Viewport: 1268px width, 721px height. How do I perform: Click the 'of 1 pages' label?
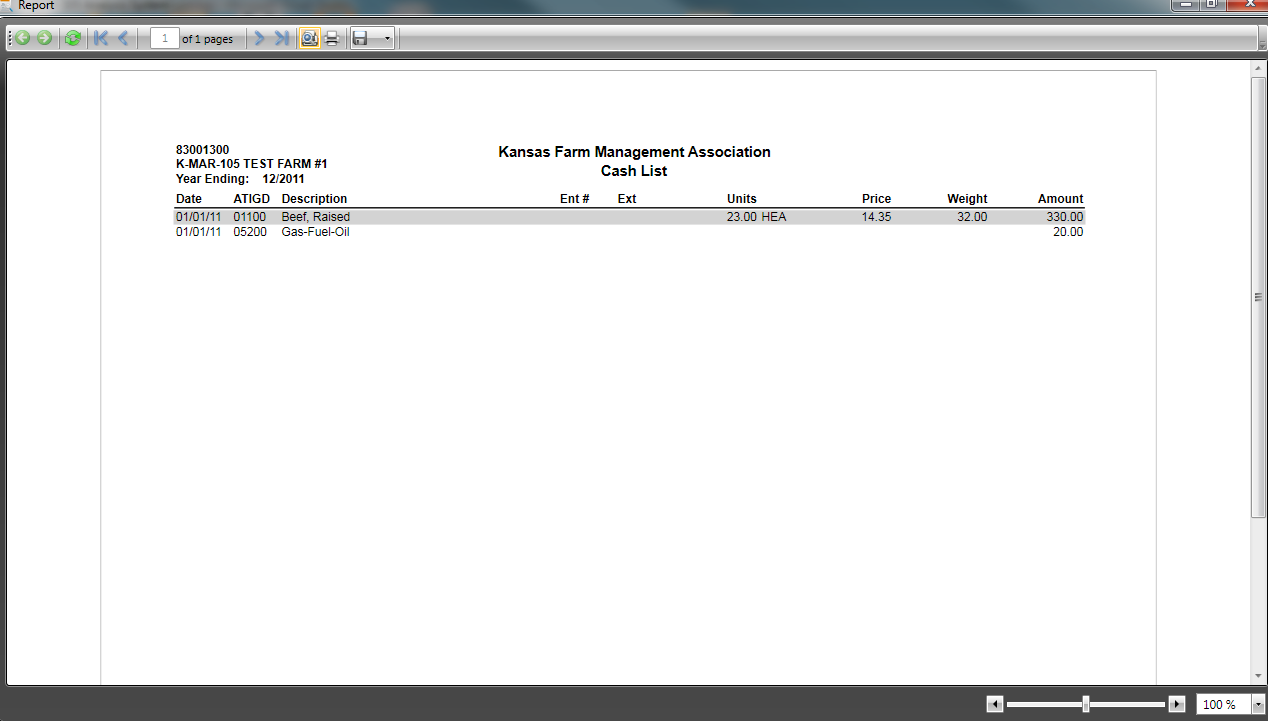207,39
